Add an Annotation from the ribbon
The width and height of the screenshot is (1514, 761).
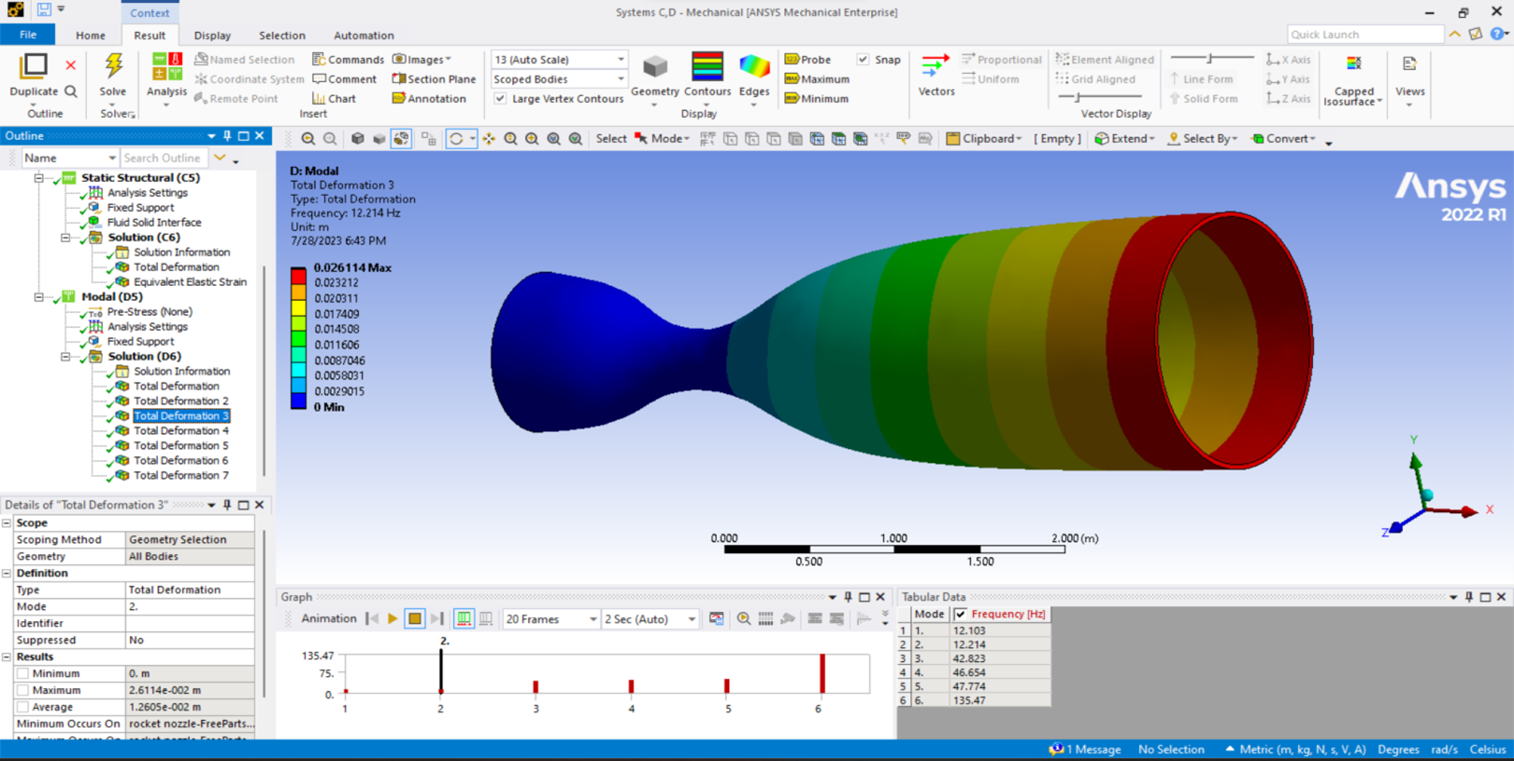(429, 99)
